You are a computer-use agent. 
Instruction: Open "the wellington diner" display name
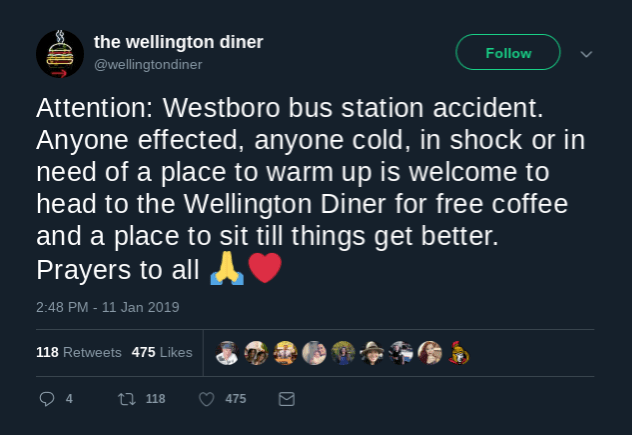(178, 42)
